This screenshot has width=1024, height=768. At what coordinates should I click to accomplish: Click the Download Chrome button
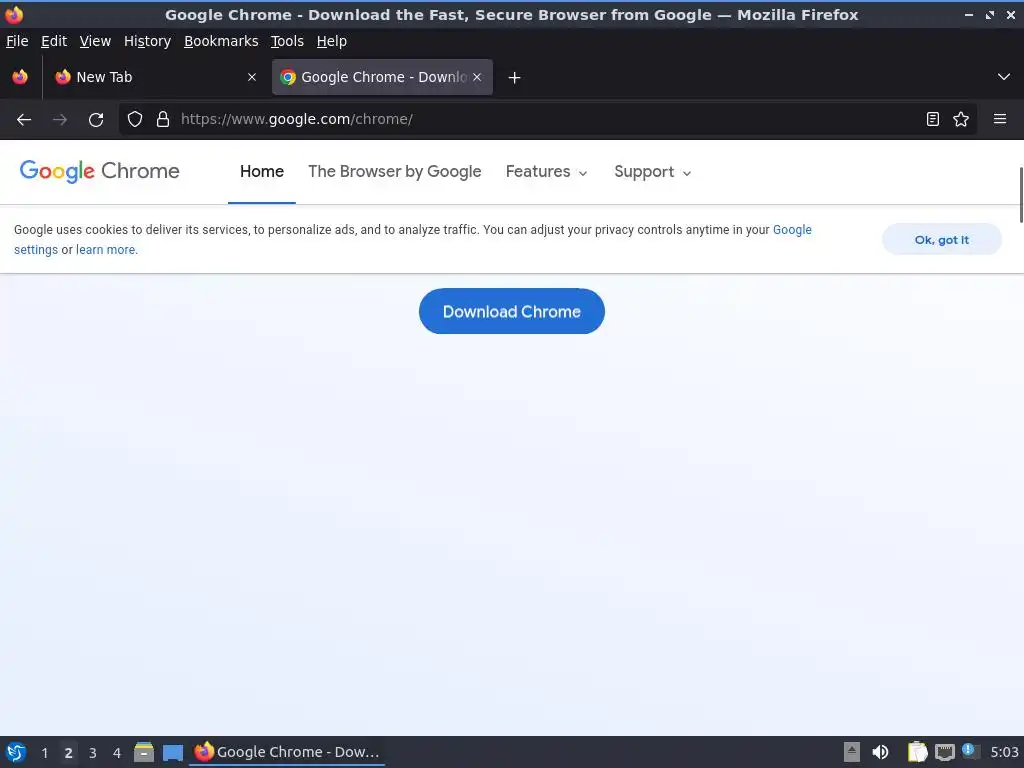[x=511, y=312]
